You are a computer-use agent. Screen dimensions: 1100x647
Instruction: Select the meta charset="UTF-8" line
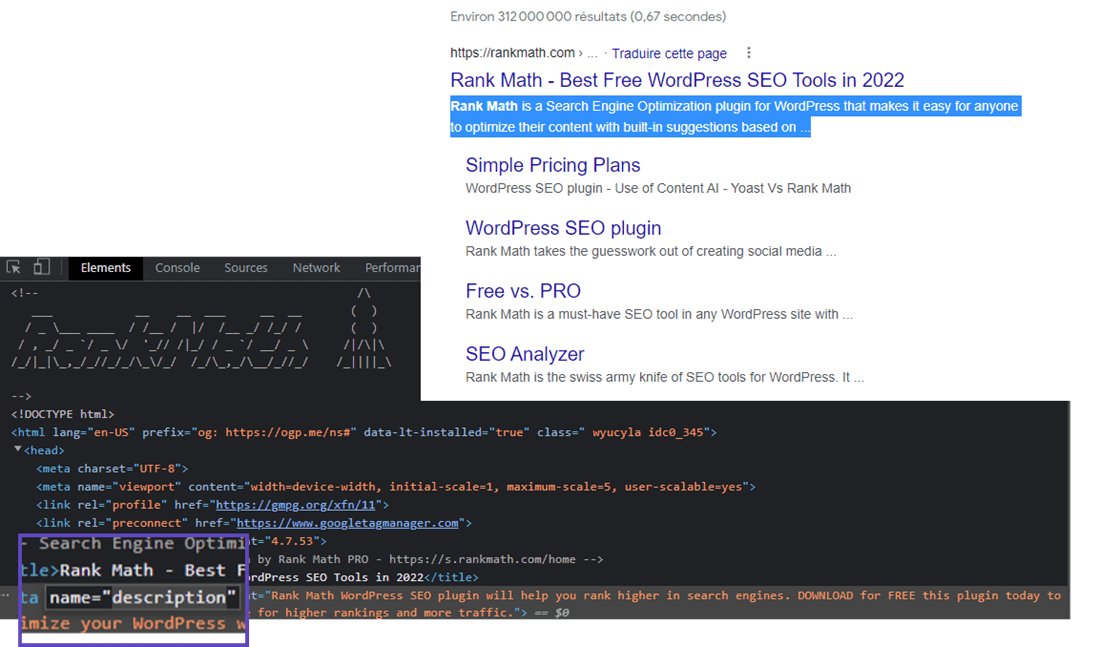112,468
